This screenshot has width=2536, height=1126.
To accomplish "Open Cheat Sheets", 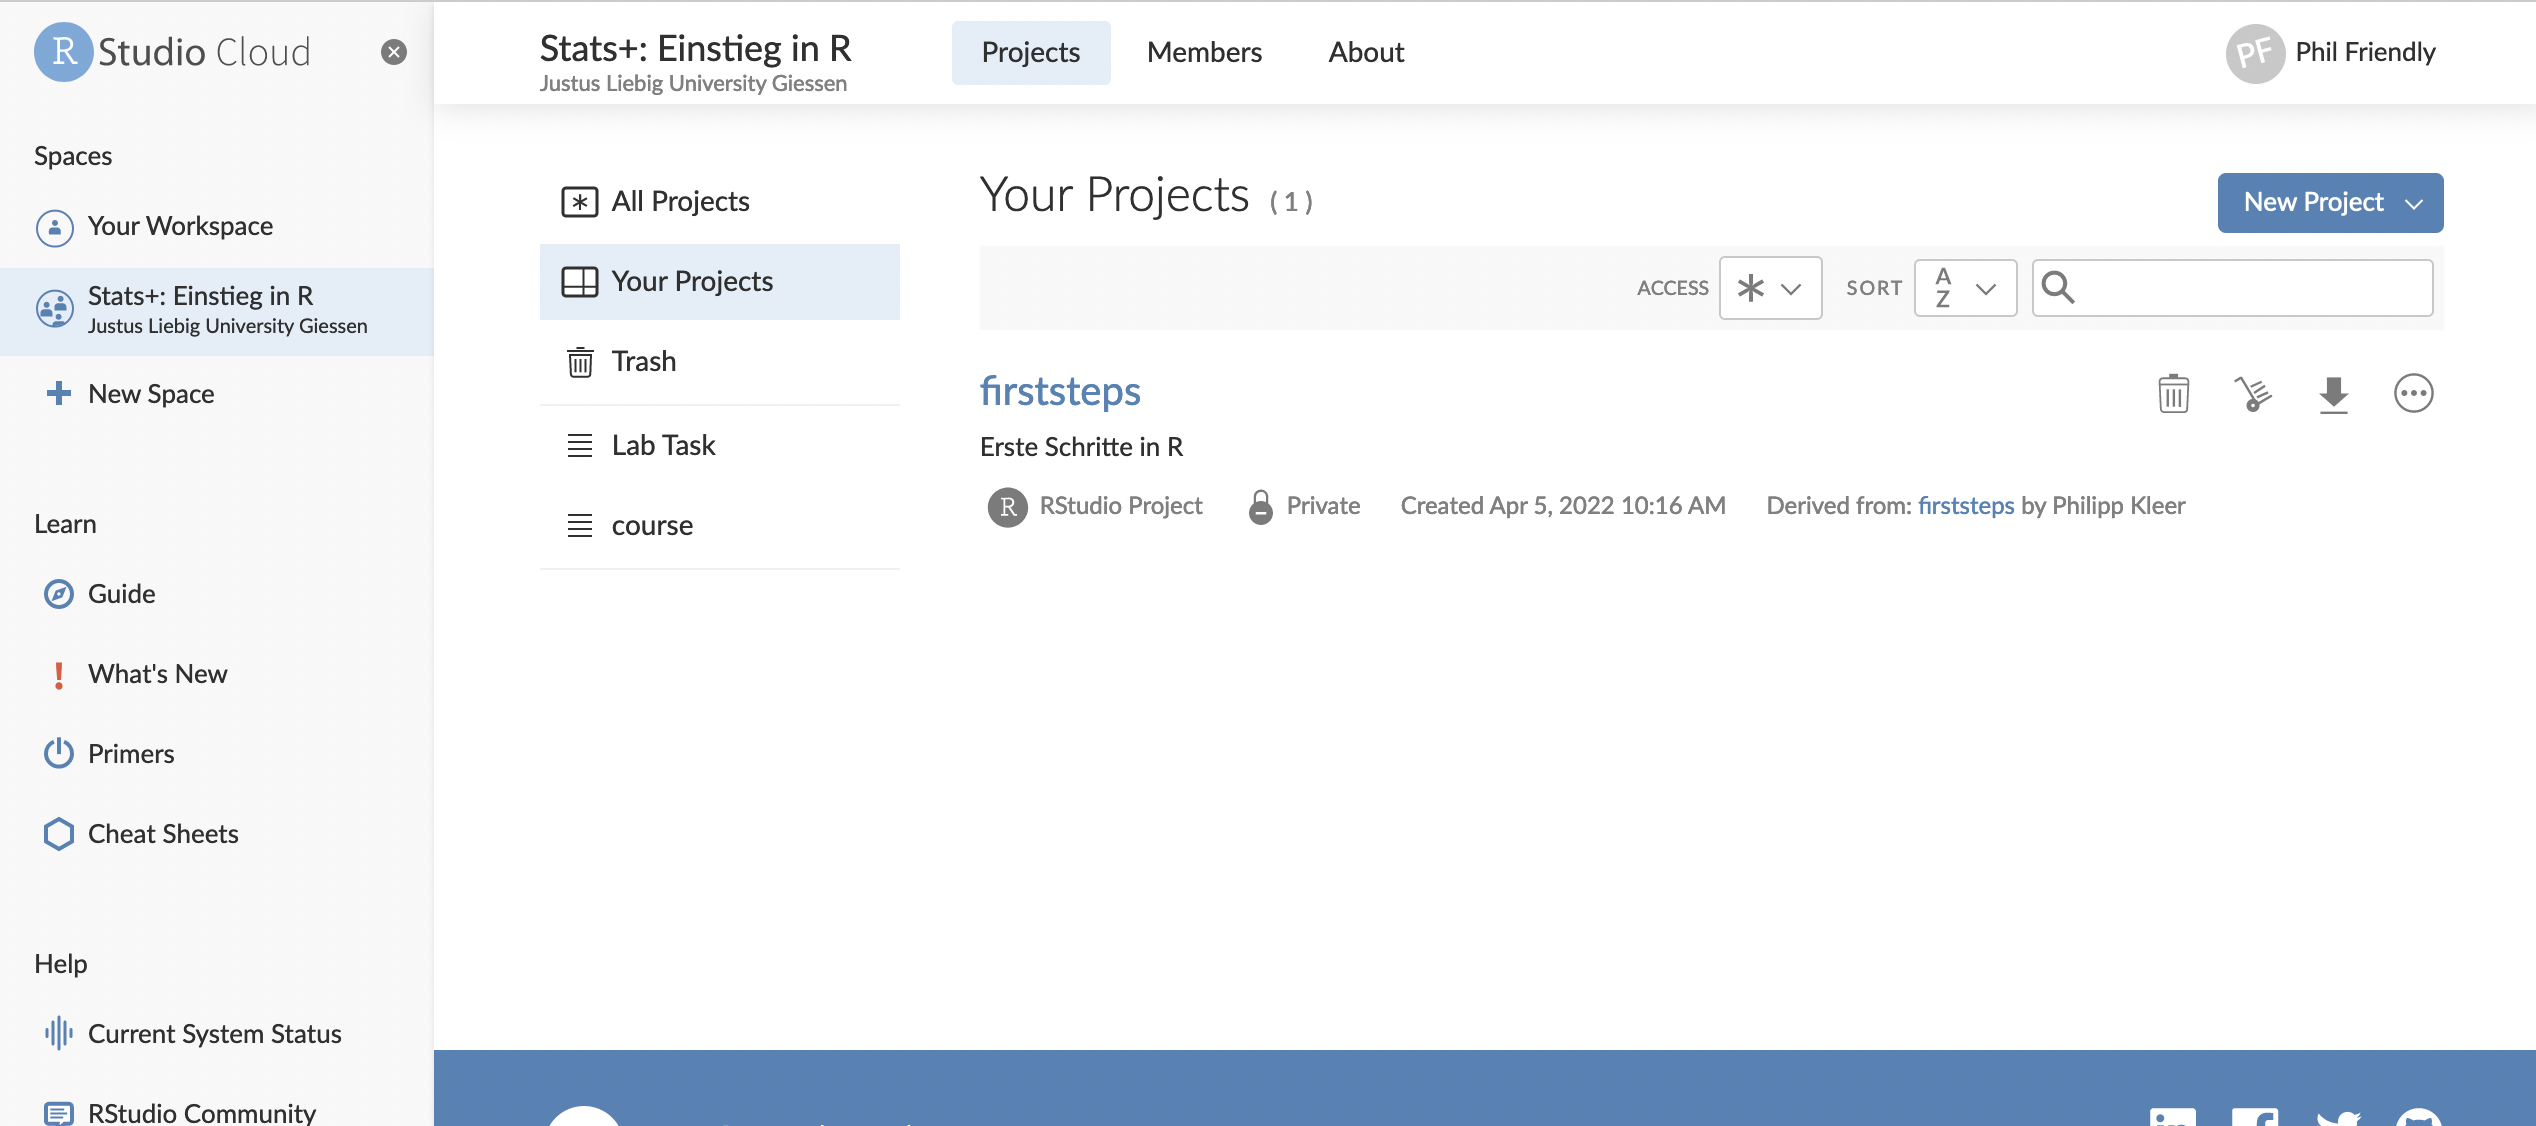I will pyautogui.click(x=163, y=834).
